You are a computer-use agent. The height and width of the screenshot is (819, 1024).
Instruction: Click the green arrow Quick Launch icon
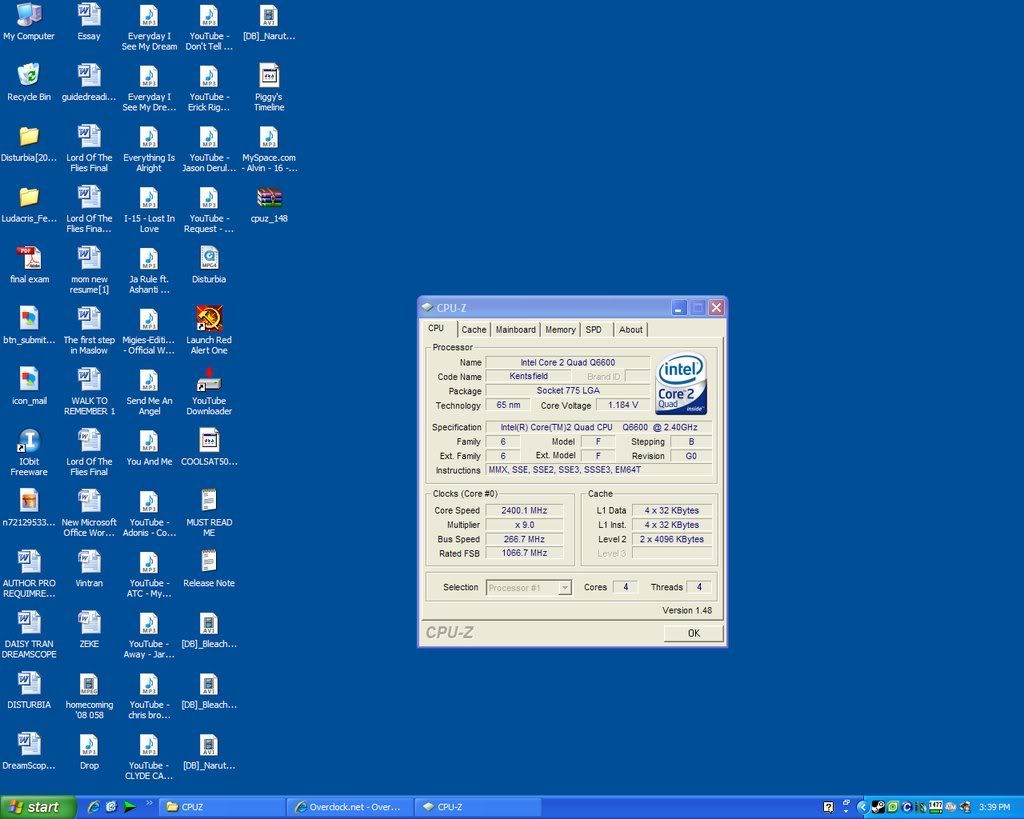click(130, 807)
